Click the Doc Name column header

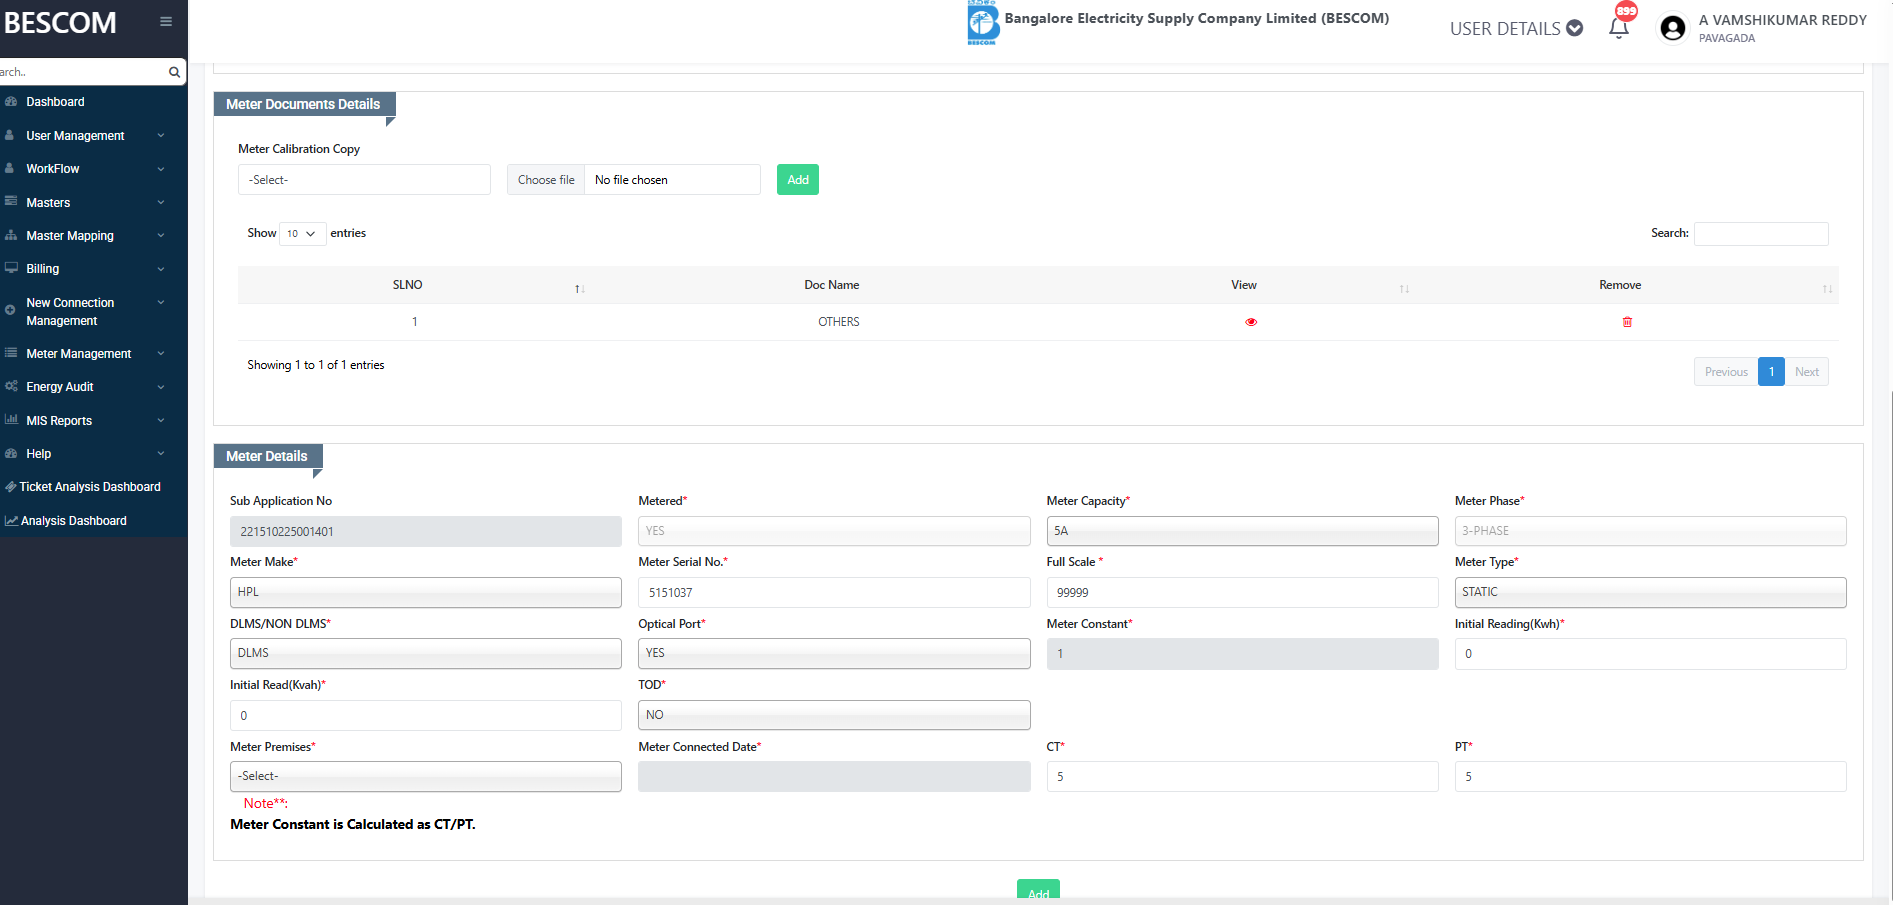pyautogui.click(x=832, y=285)
